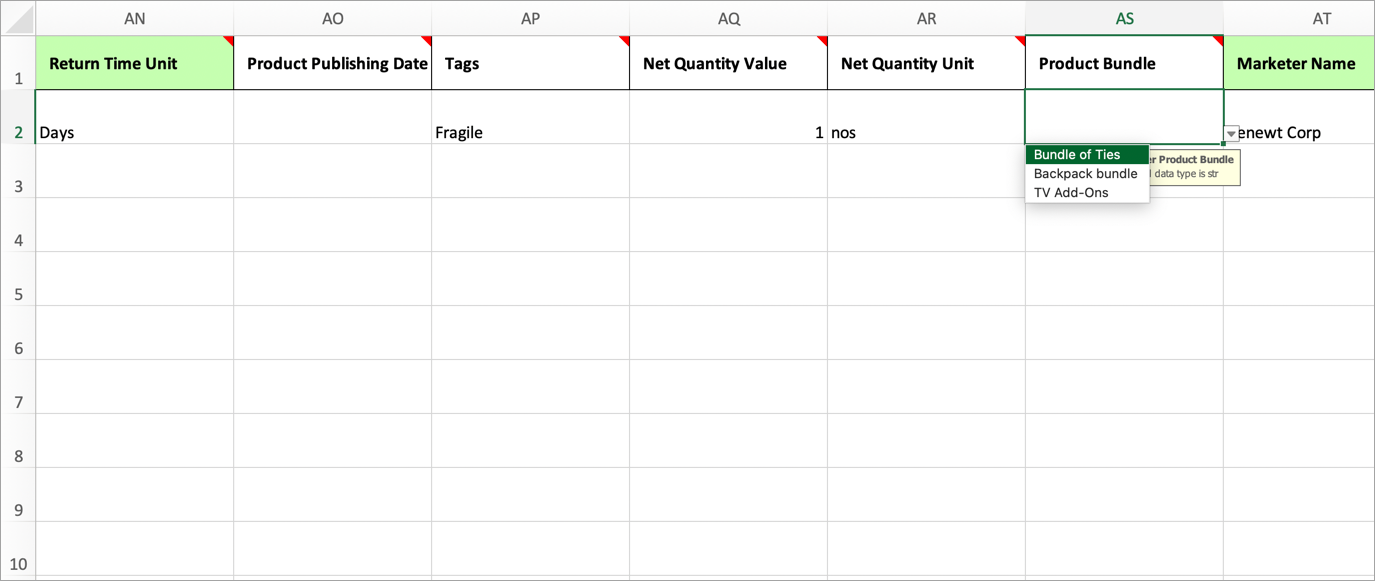Select column AQ header
Image resolution: width=1375 pixels, height=581 pixels.
729,18
